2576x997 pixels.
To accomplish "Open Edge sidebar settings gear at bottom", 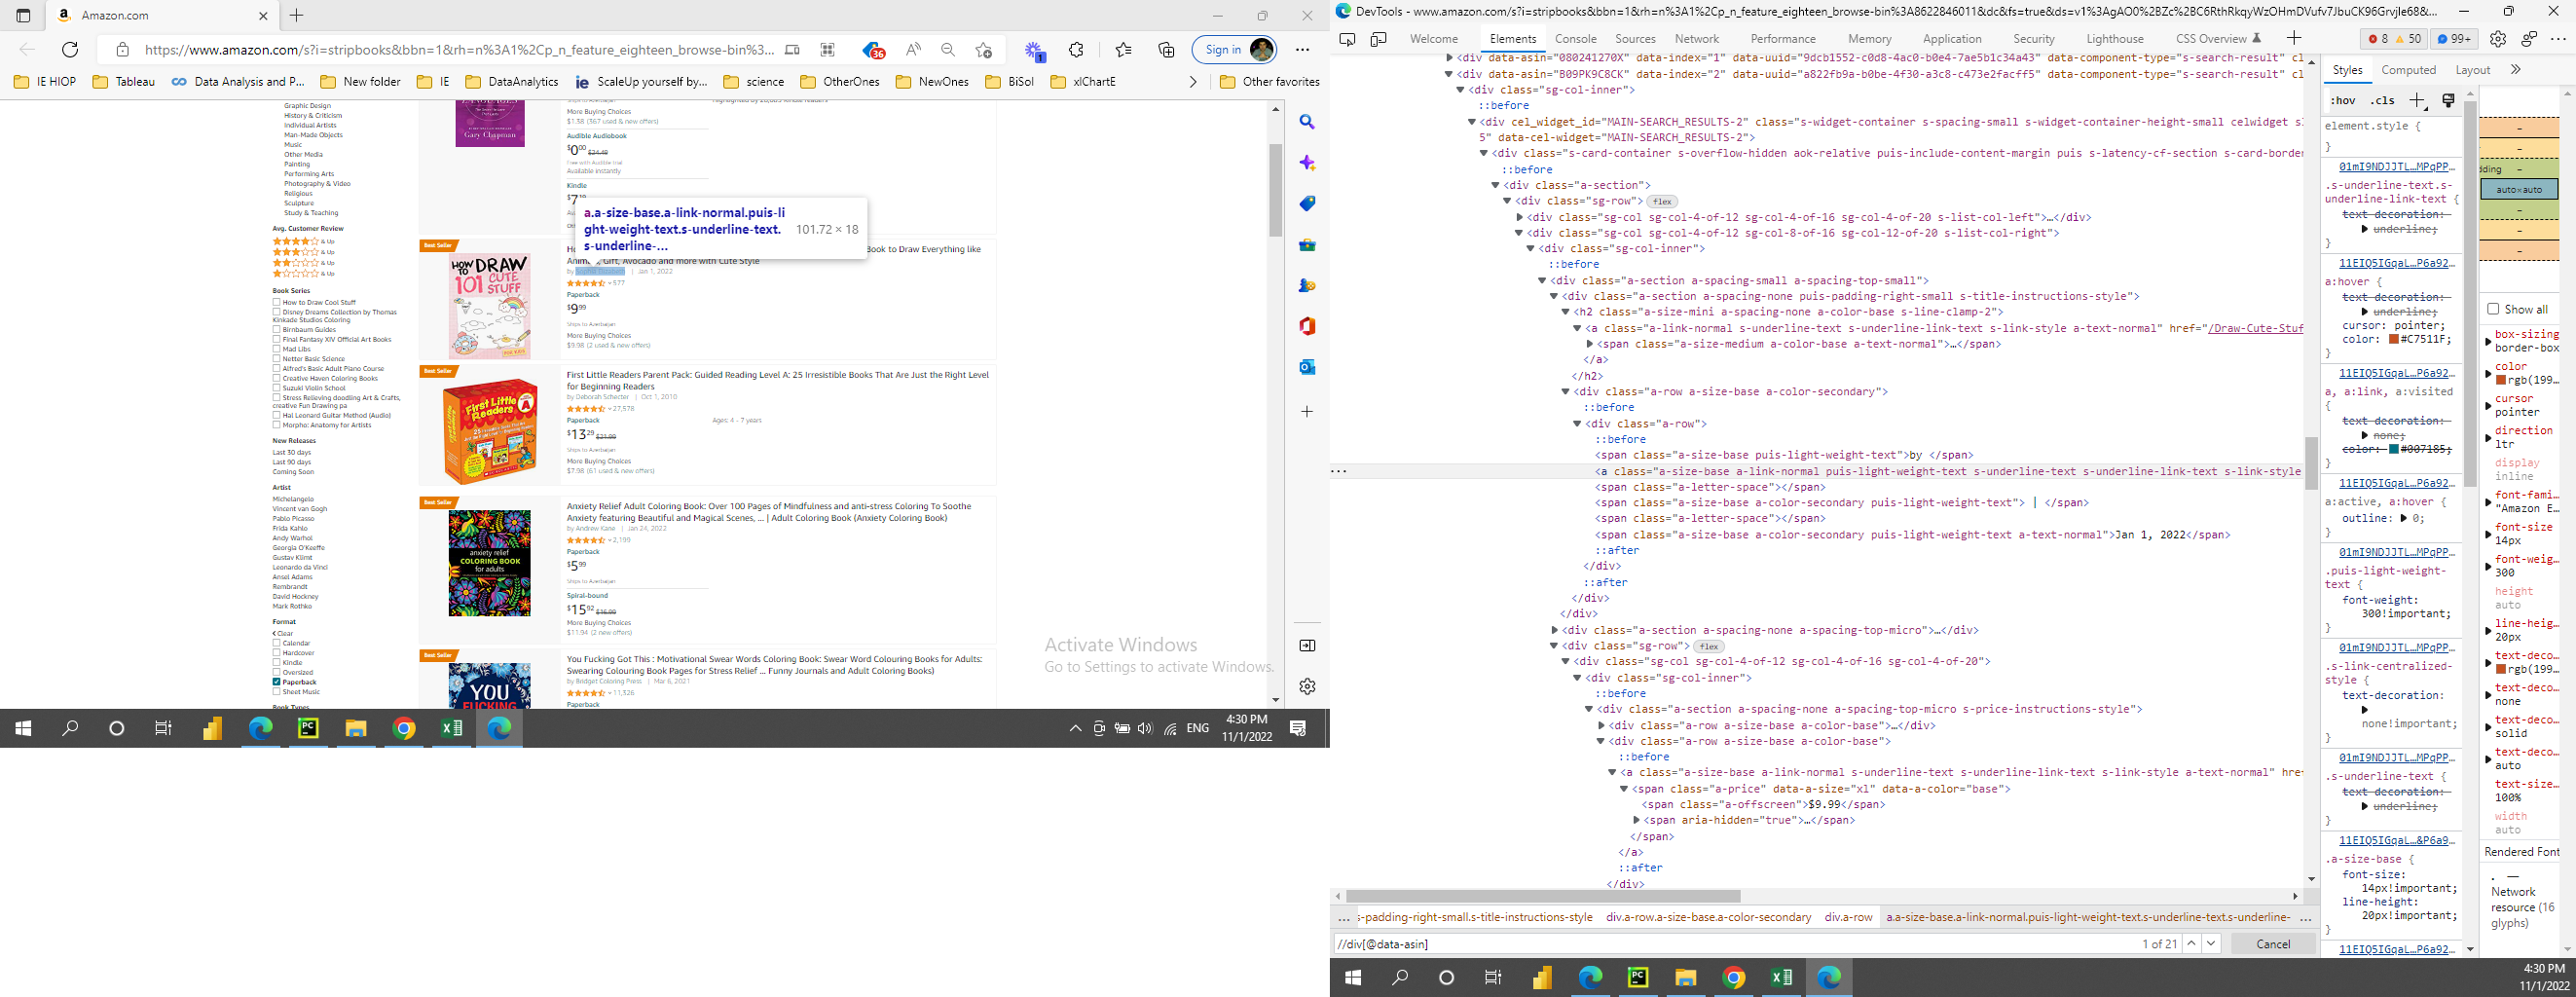I will [x=1307, y=686].
